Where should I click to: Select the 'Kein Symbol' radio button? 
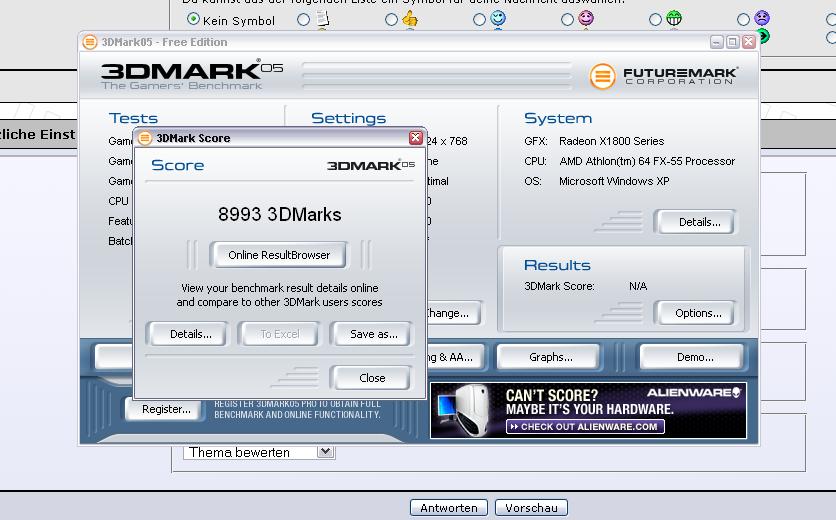point(194,19)
